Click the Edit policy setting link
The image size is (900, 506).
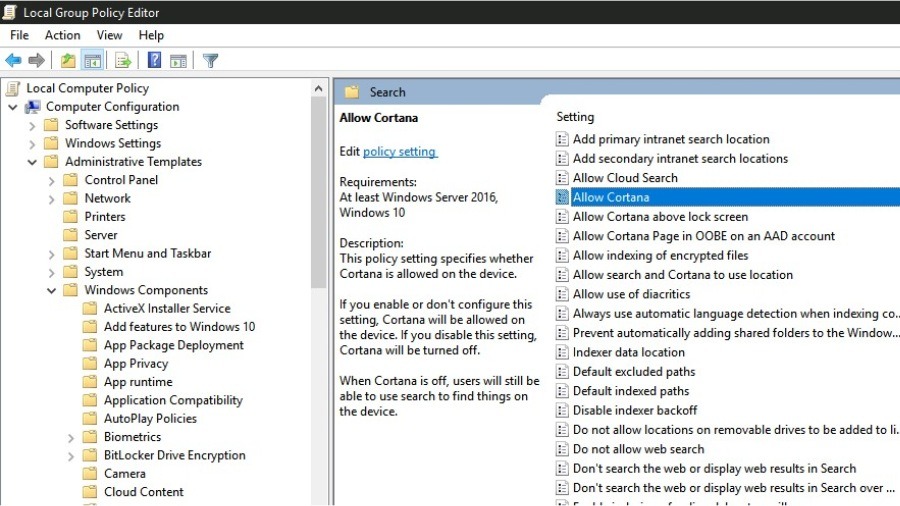point(399,152)
